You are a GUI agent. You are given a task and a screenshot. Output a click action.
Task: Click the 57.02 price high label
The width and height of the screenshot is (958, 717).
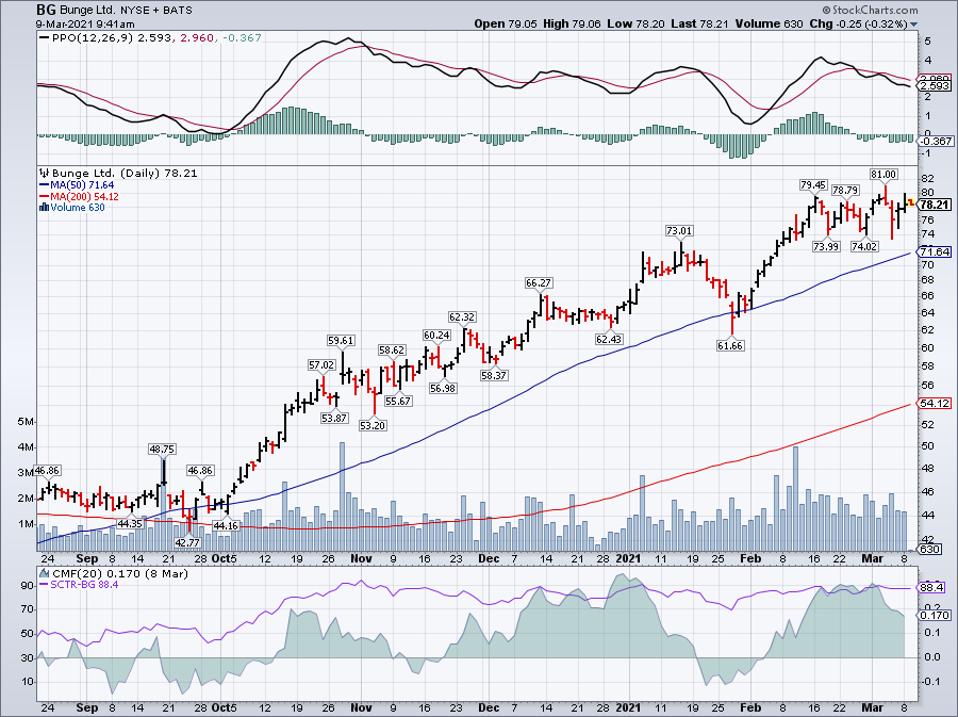(321, 365)
